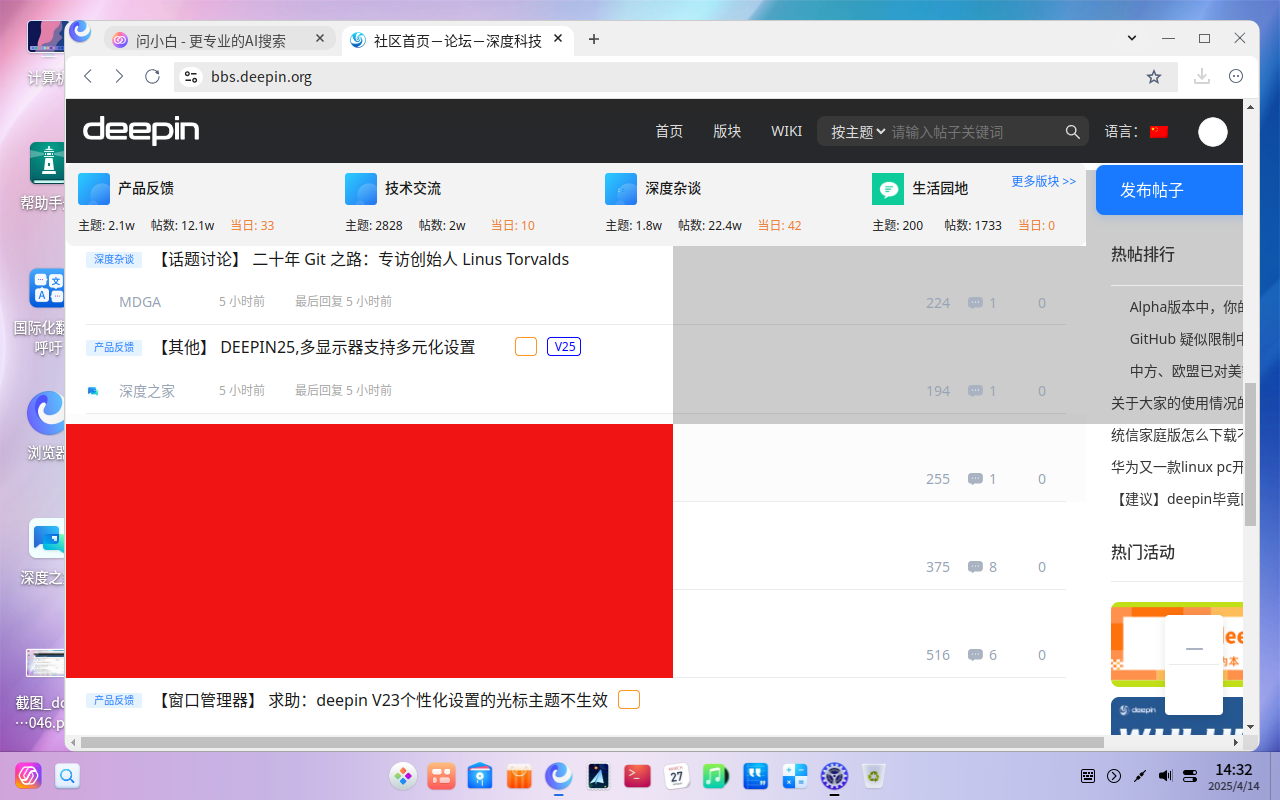This screenshot has height=800, width=1280.
Task: Open the tab search chevron in title bar
Action: point(1132,38)
